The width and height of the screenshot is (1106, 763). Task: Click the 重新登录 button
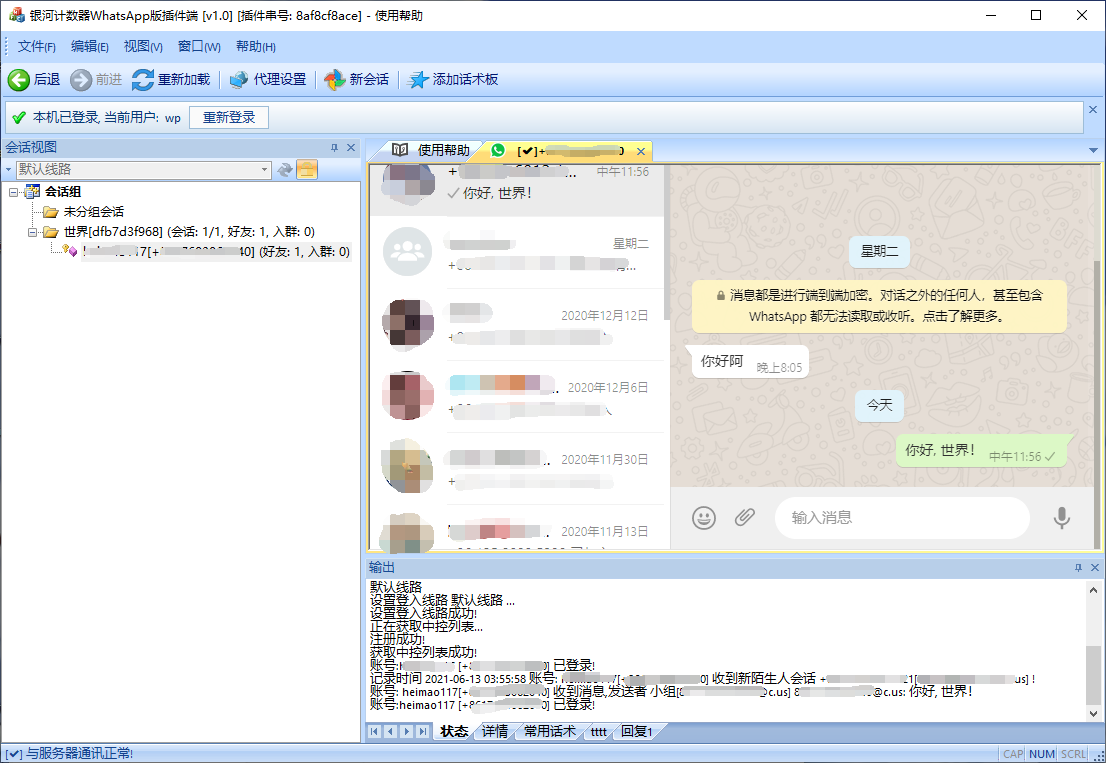[229, 118]
